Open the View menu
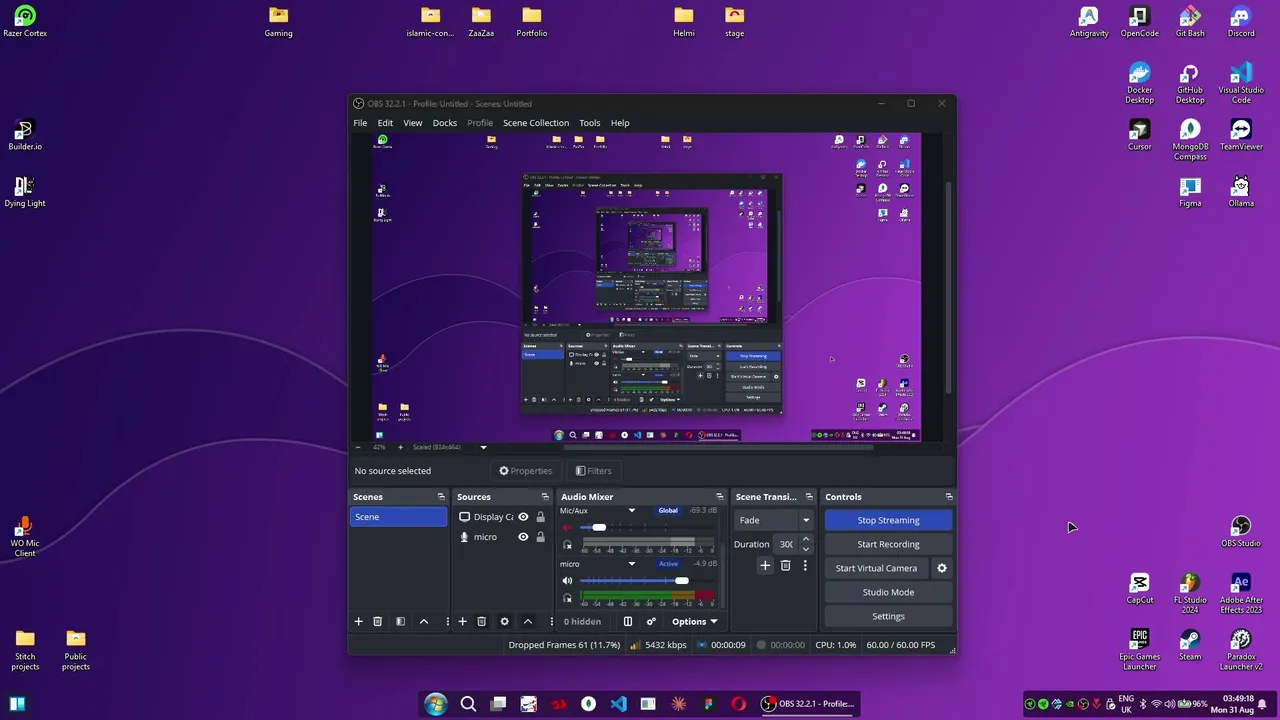 tap(412, 123)
